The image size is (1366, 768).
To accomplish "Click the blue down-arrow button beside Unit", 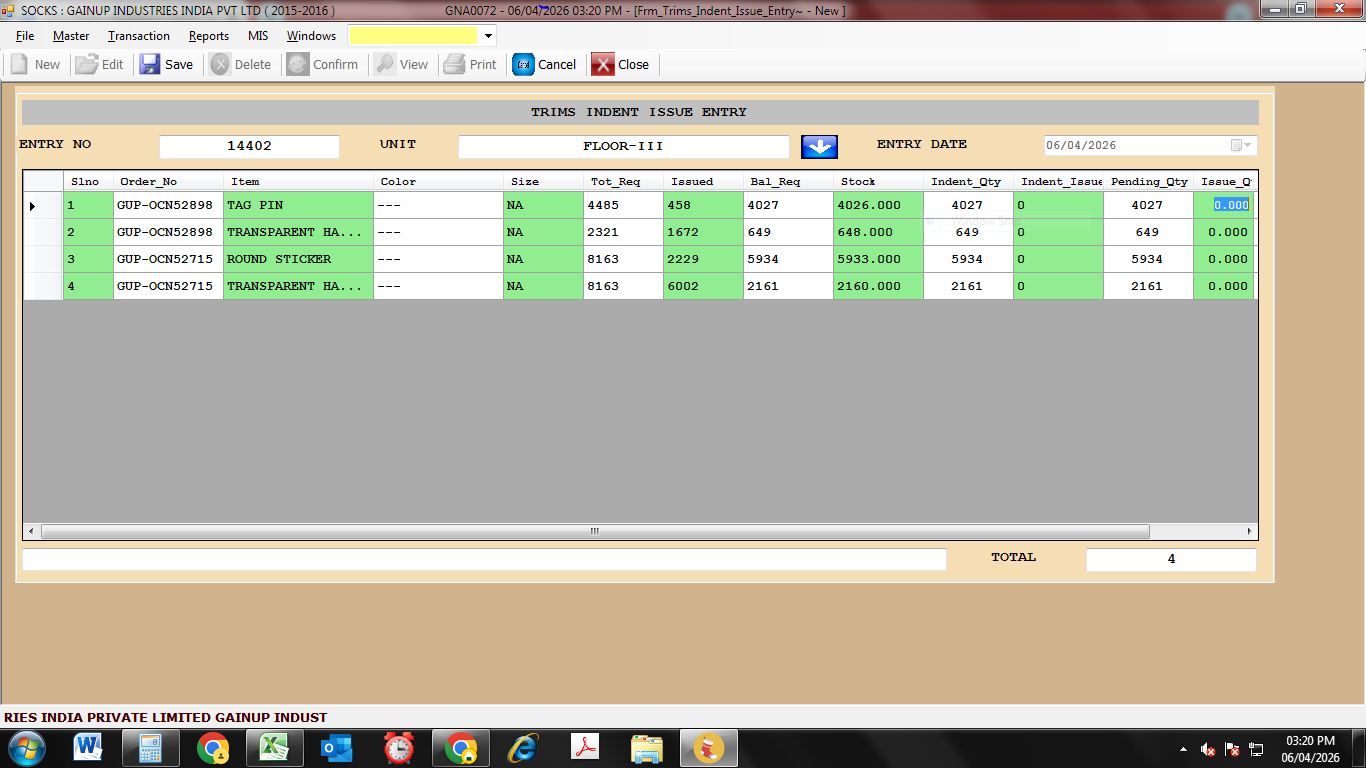I will 819,146.
